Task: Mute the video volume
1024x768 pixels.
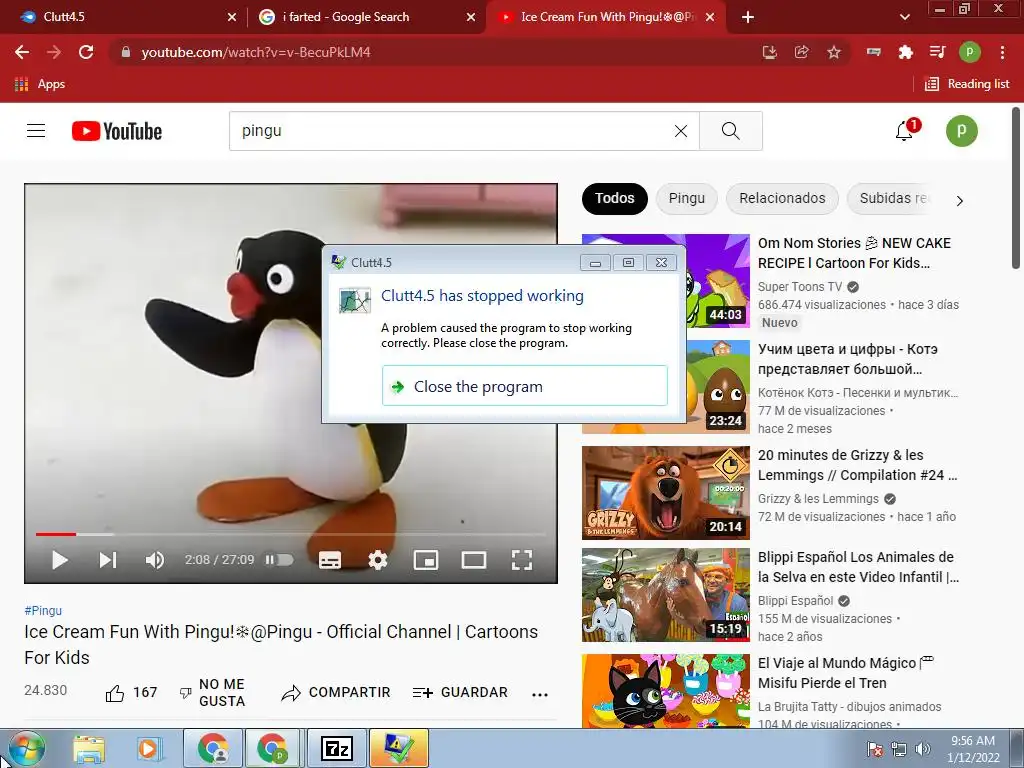Action: coord(155,560)
